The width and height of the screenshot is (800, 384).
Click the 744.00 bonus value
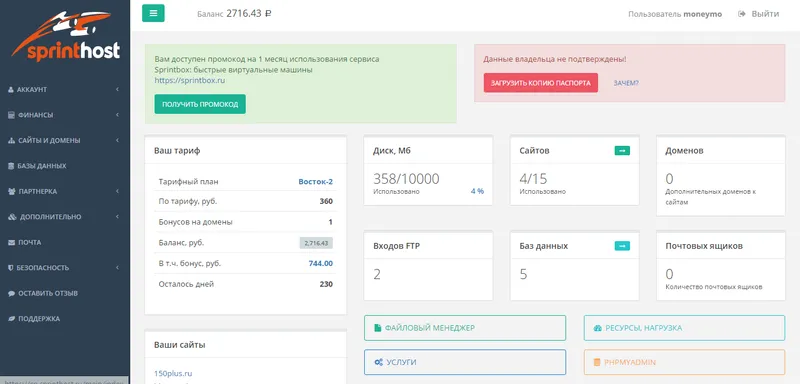tap(320, 264)
